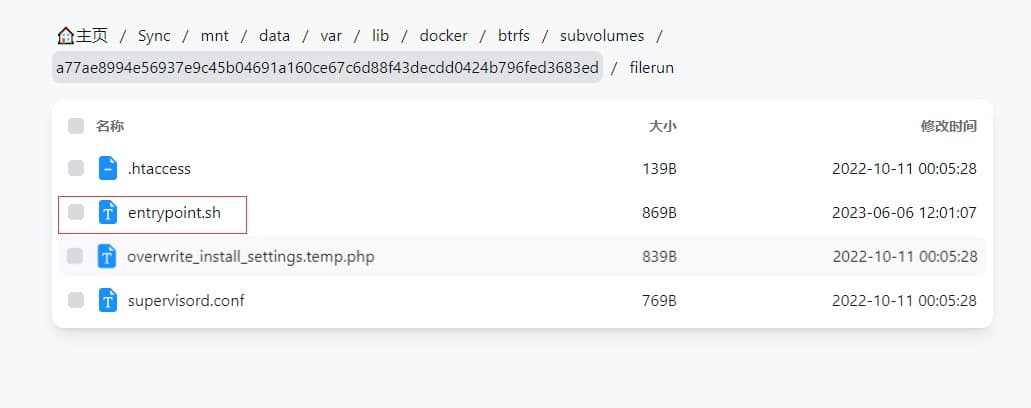Click the supervisord.conf file icon
Viewport: 1031px width, 408px height.
click(x=108, y=300)
